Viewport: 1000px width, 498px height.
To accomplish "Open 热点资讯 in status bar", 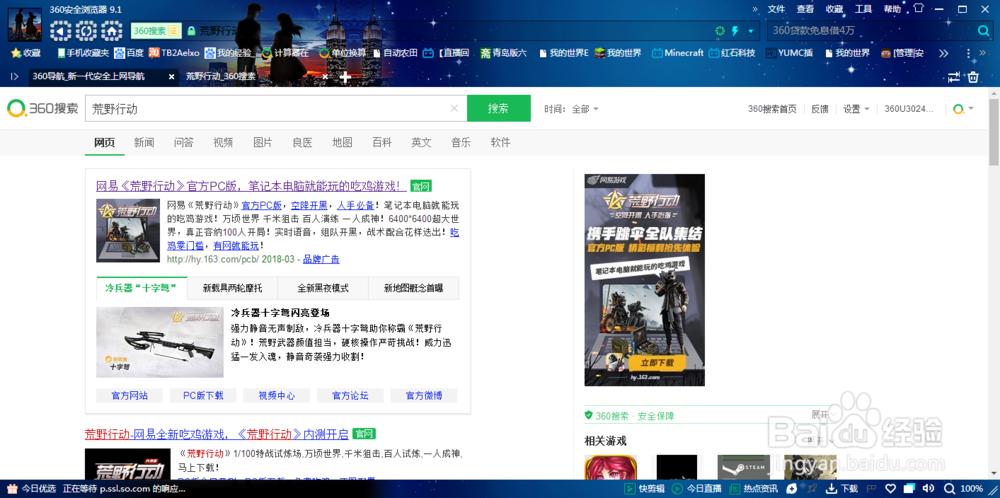I will pyautogui.click(x=754, y=489).
